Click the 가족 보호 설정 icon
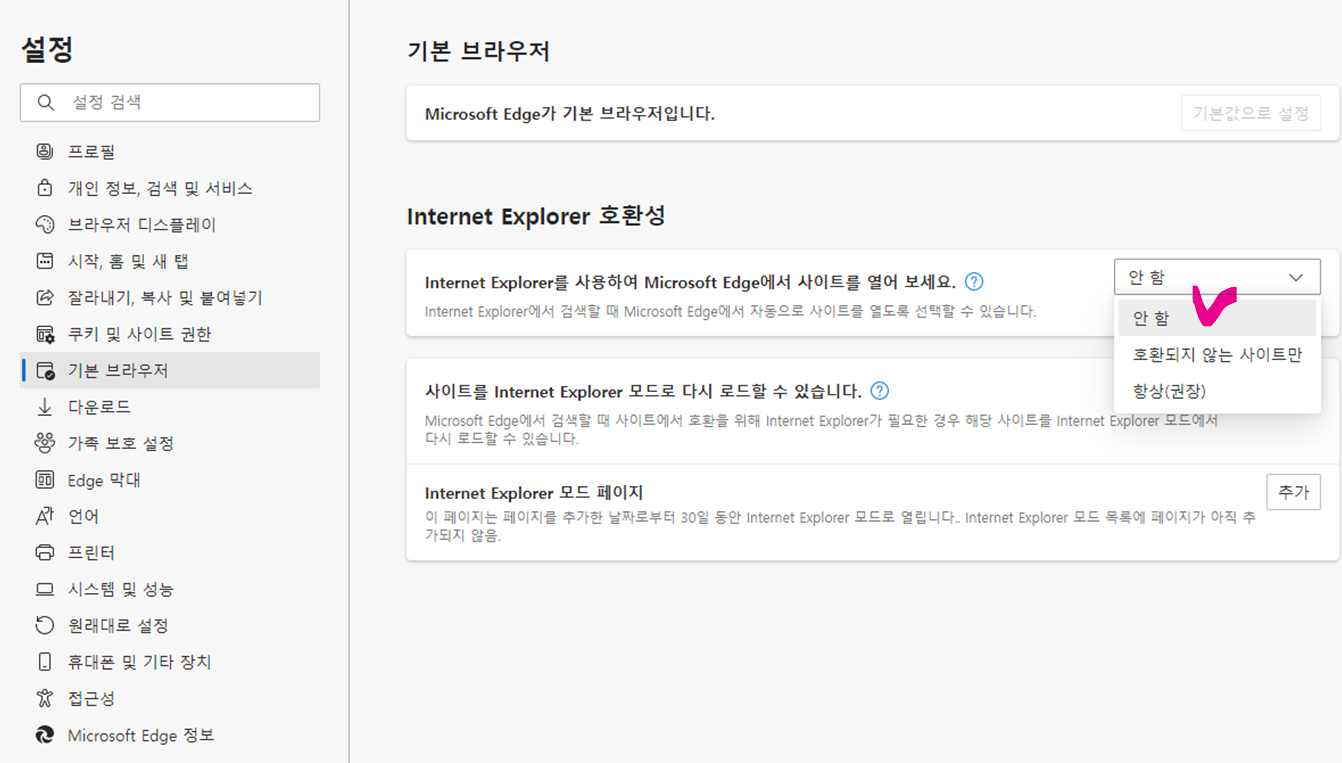1342x763 pixels. coord(44,443)
